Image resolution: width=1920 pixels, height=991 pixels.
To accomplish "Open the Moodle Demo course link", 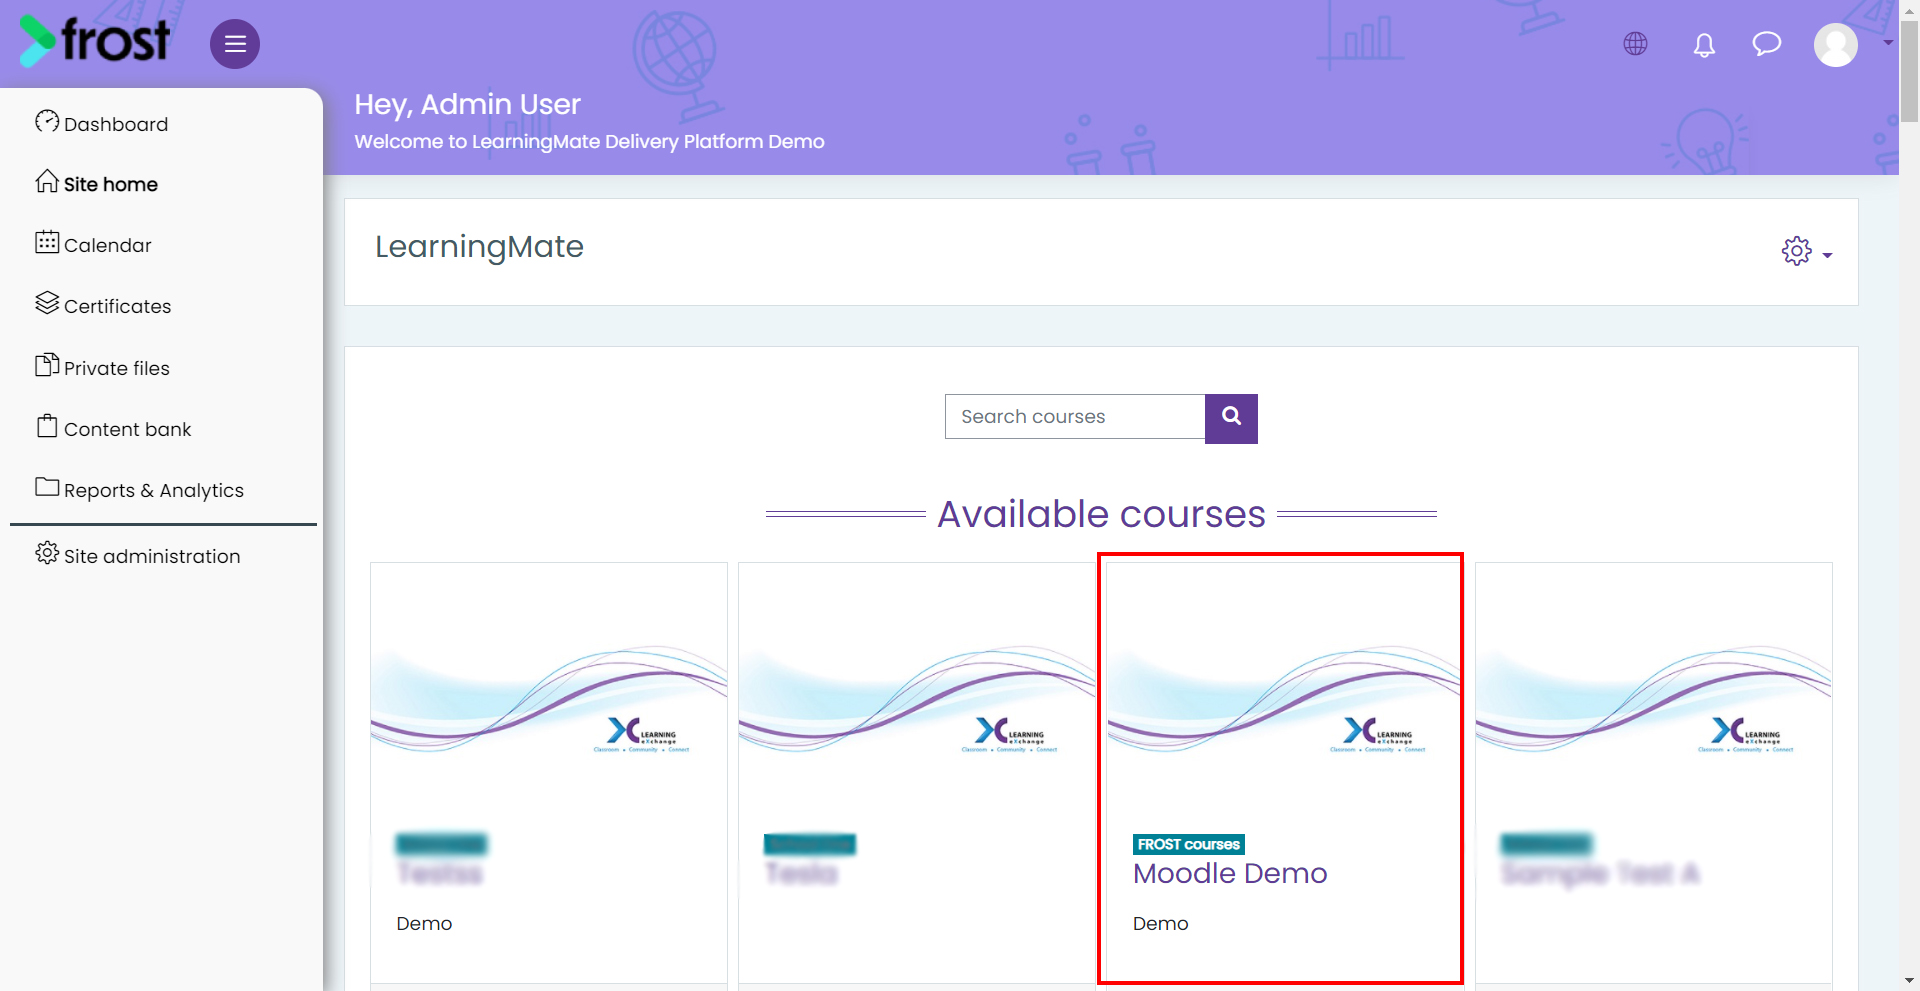I will (1230, 873).
